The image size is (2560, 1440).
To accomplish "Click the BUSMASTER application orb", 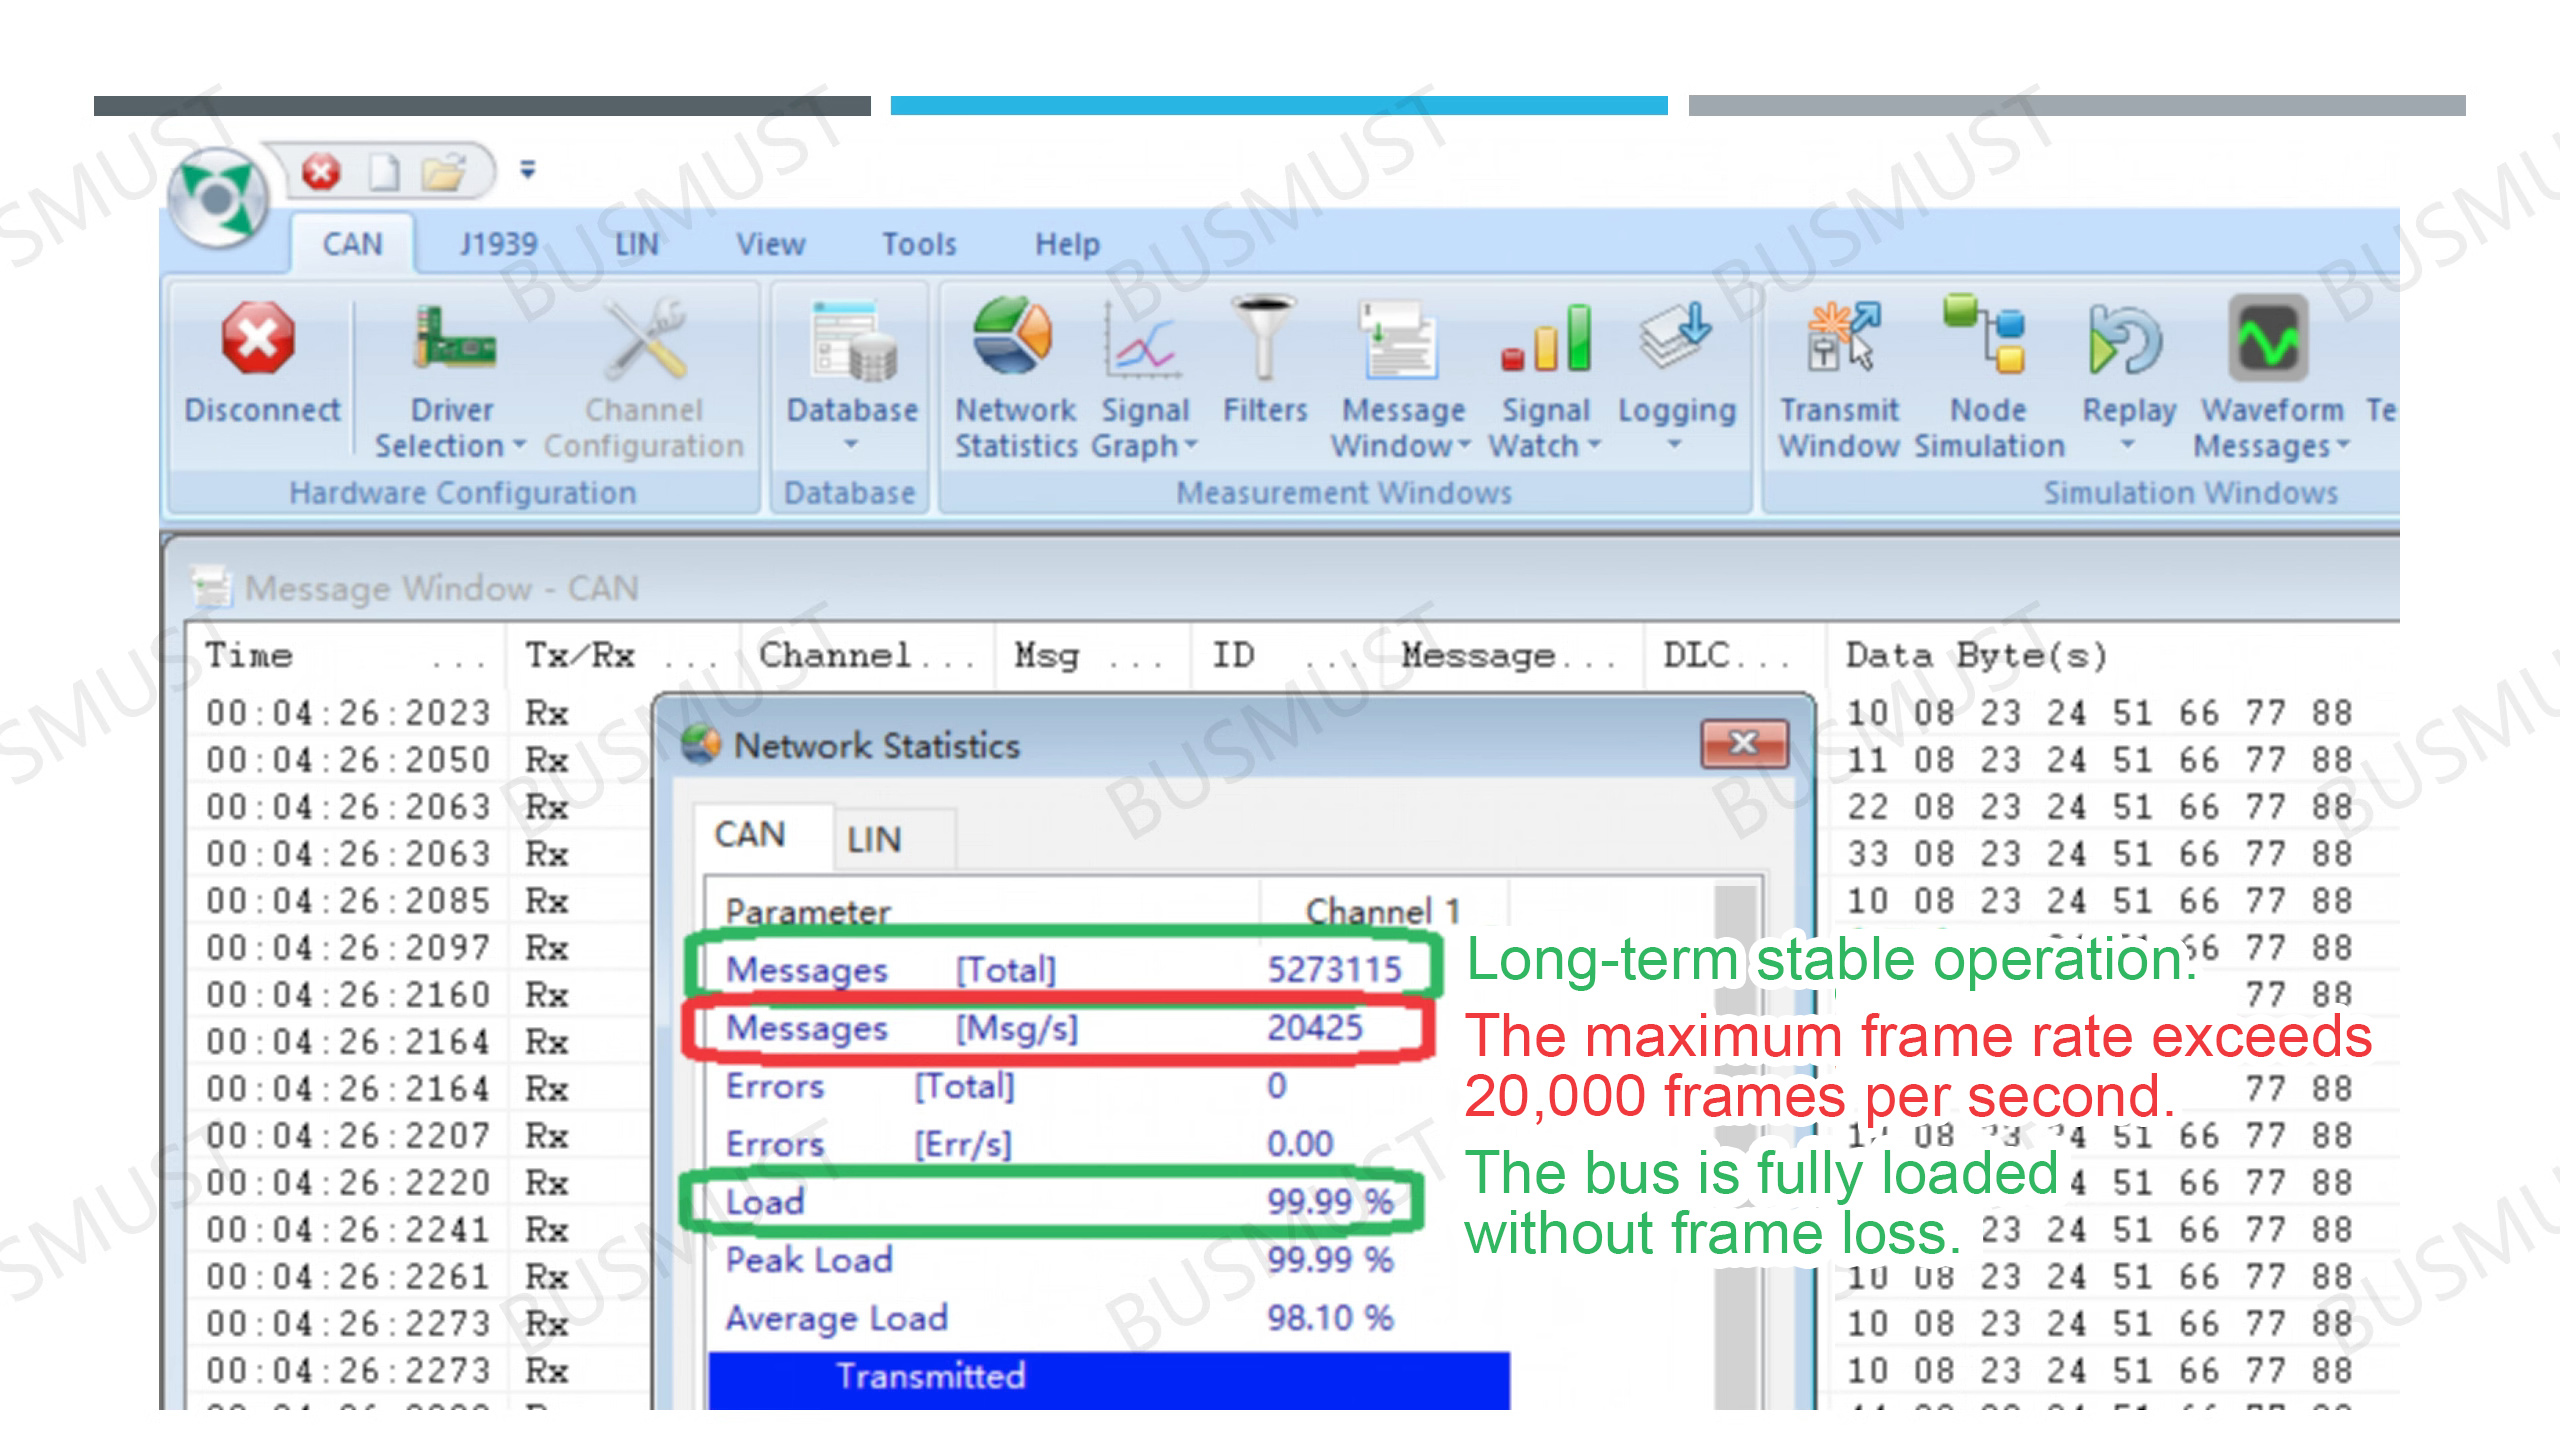I will (x=217, y=197).
